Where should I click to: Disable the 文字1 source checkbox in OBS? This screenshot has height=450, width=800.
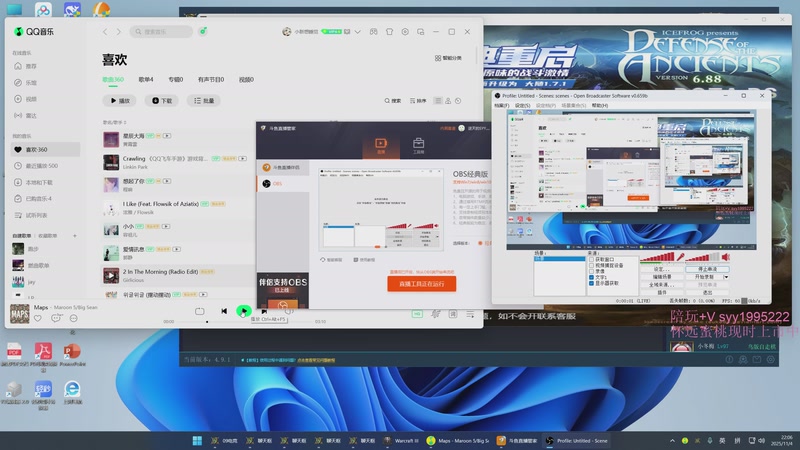pos(592,277)
